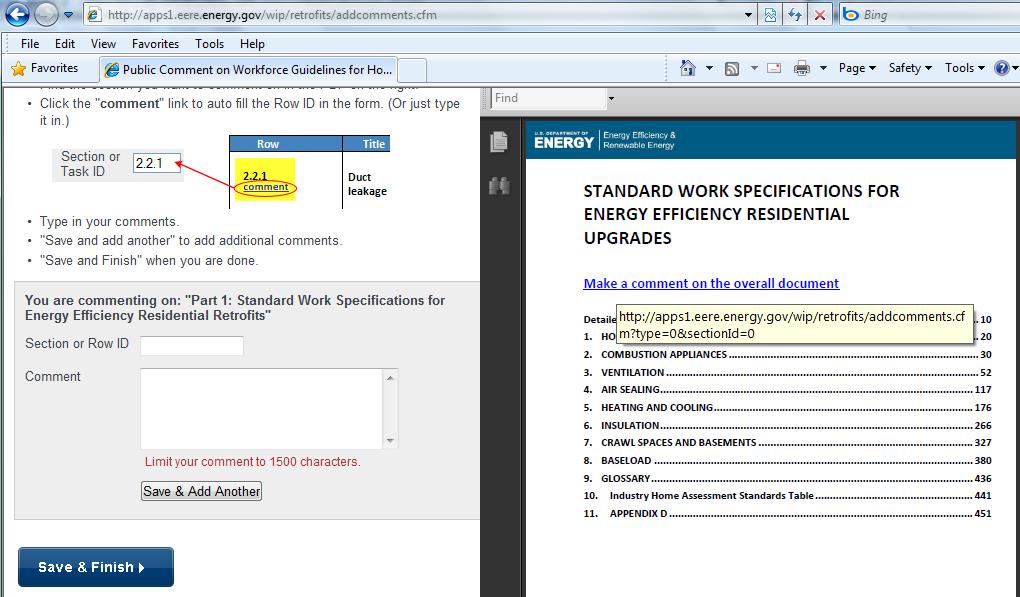Click the Comment box scroll up arrow
The height and width of the screenshot is (597, 1020).
[390, 377]
